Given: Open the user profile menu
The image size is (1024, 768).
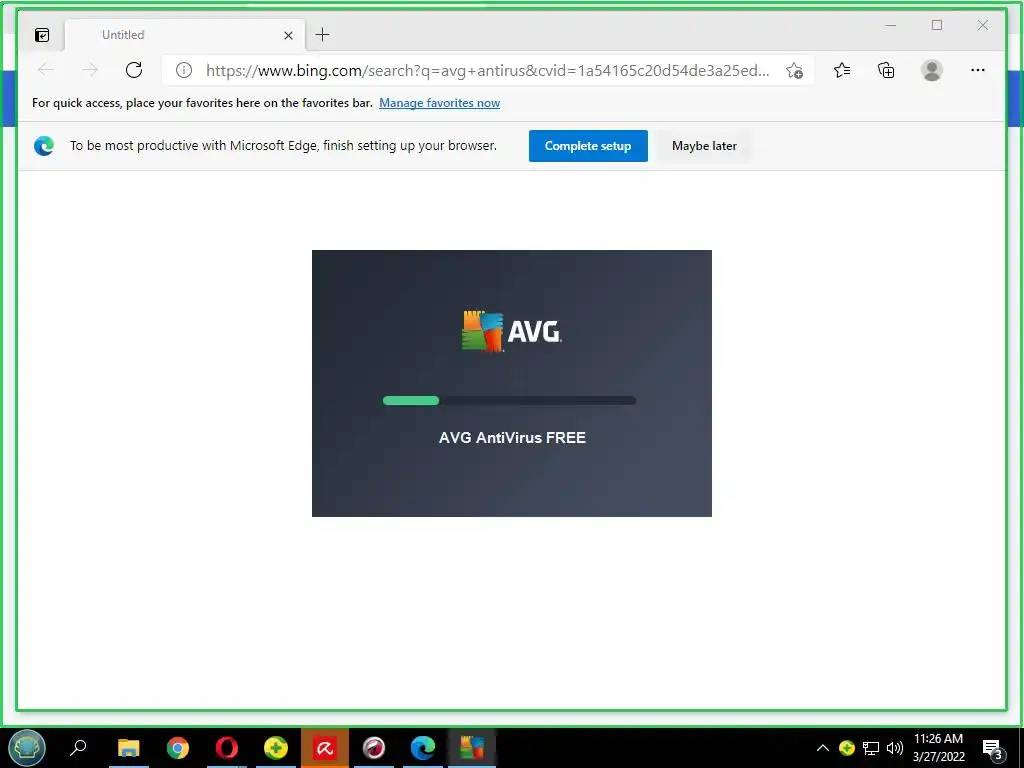Looking at the screenshot, I should point(932,70).
